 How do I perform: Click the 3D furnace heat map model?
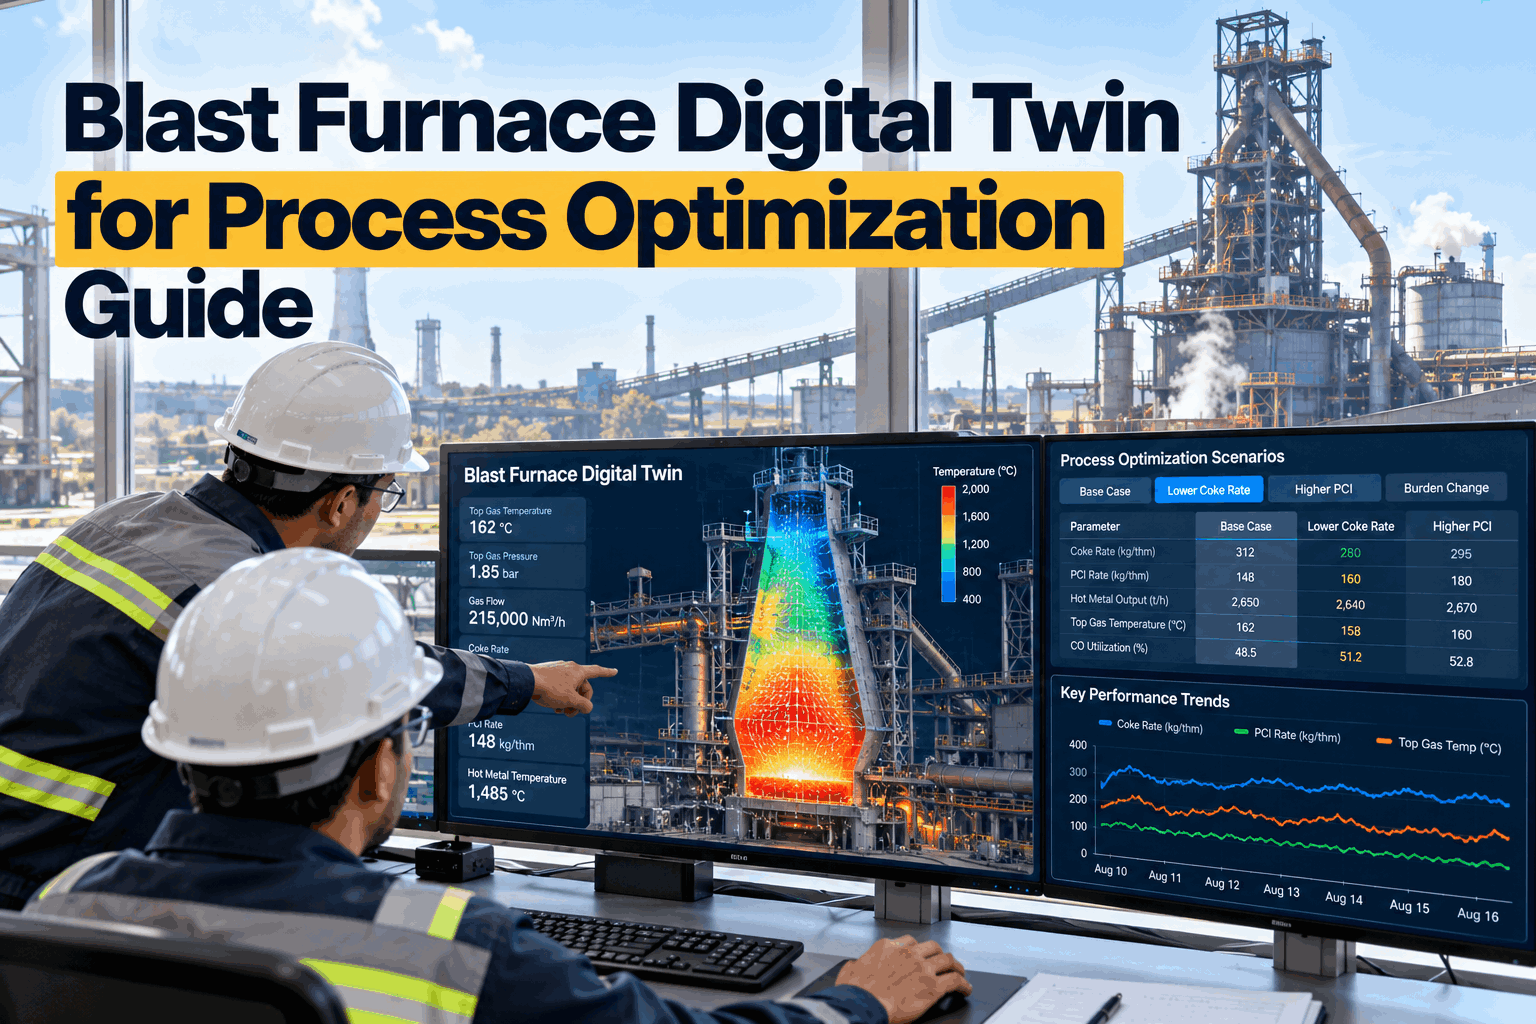[x=800, y=640]
